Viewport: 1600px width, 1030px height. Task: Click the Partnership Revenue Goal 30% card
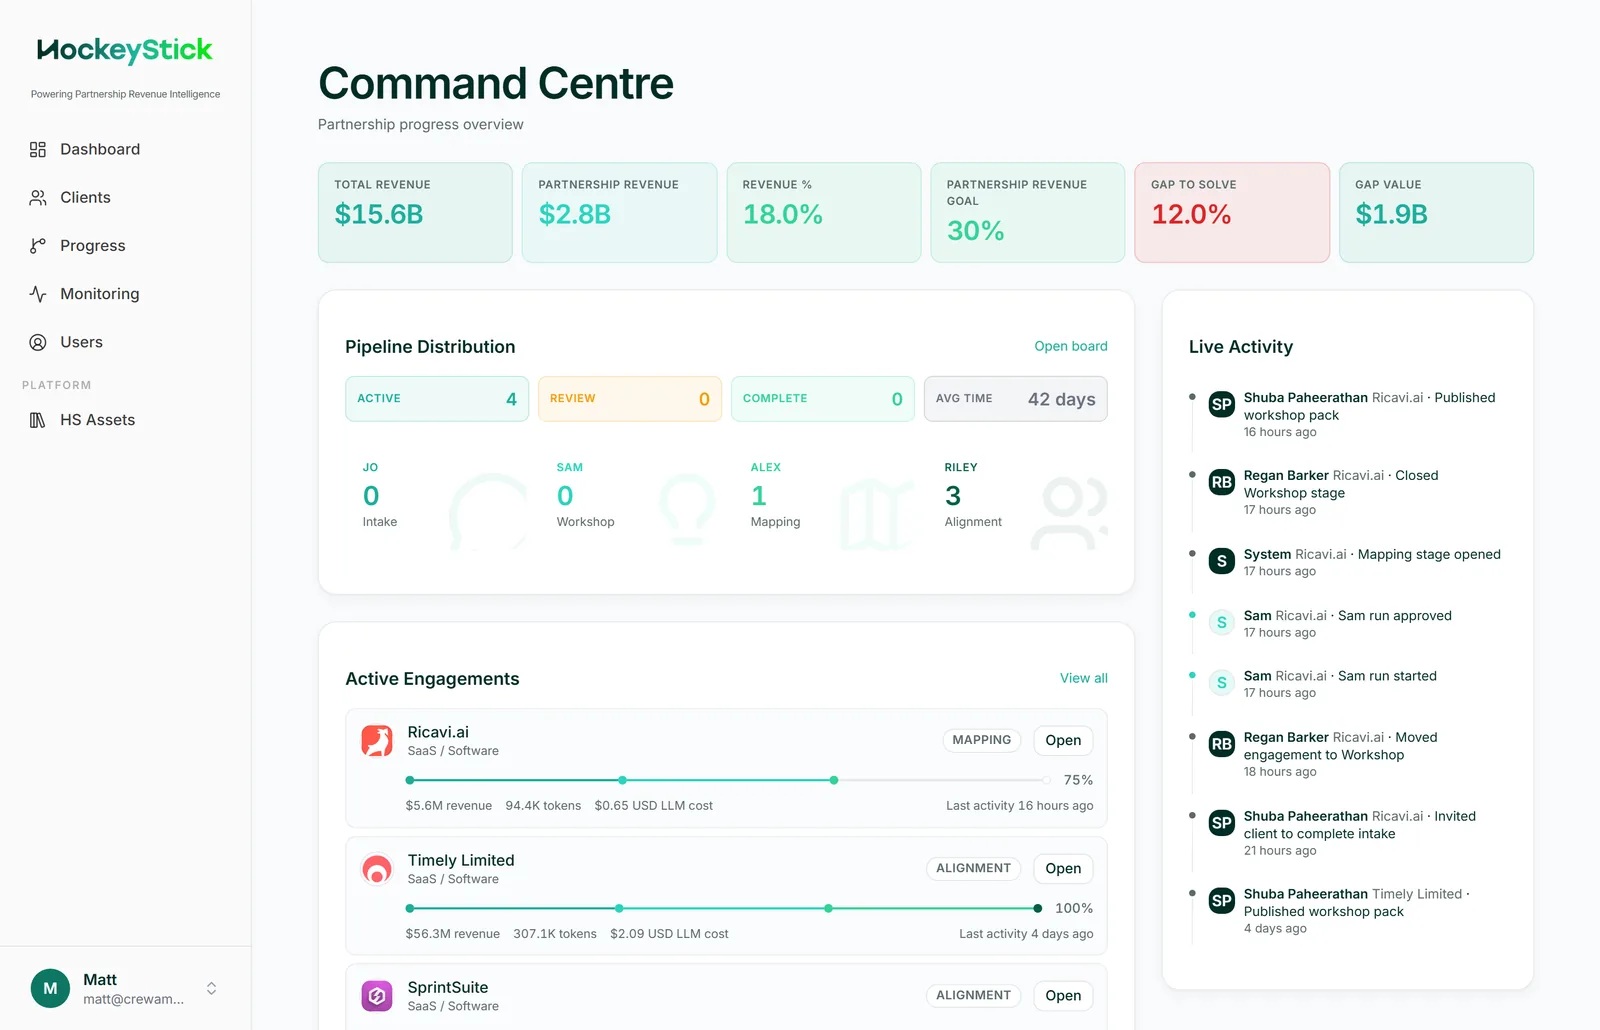[x=1028, y=213]
